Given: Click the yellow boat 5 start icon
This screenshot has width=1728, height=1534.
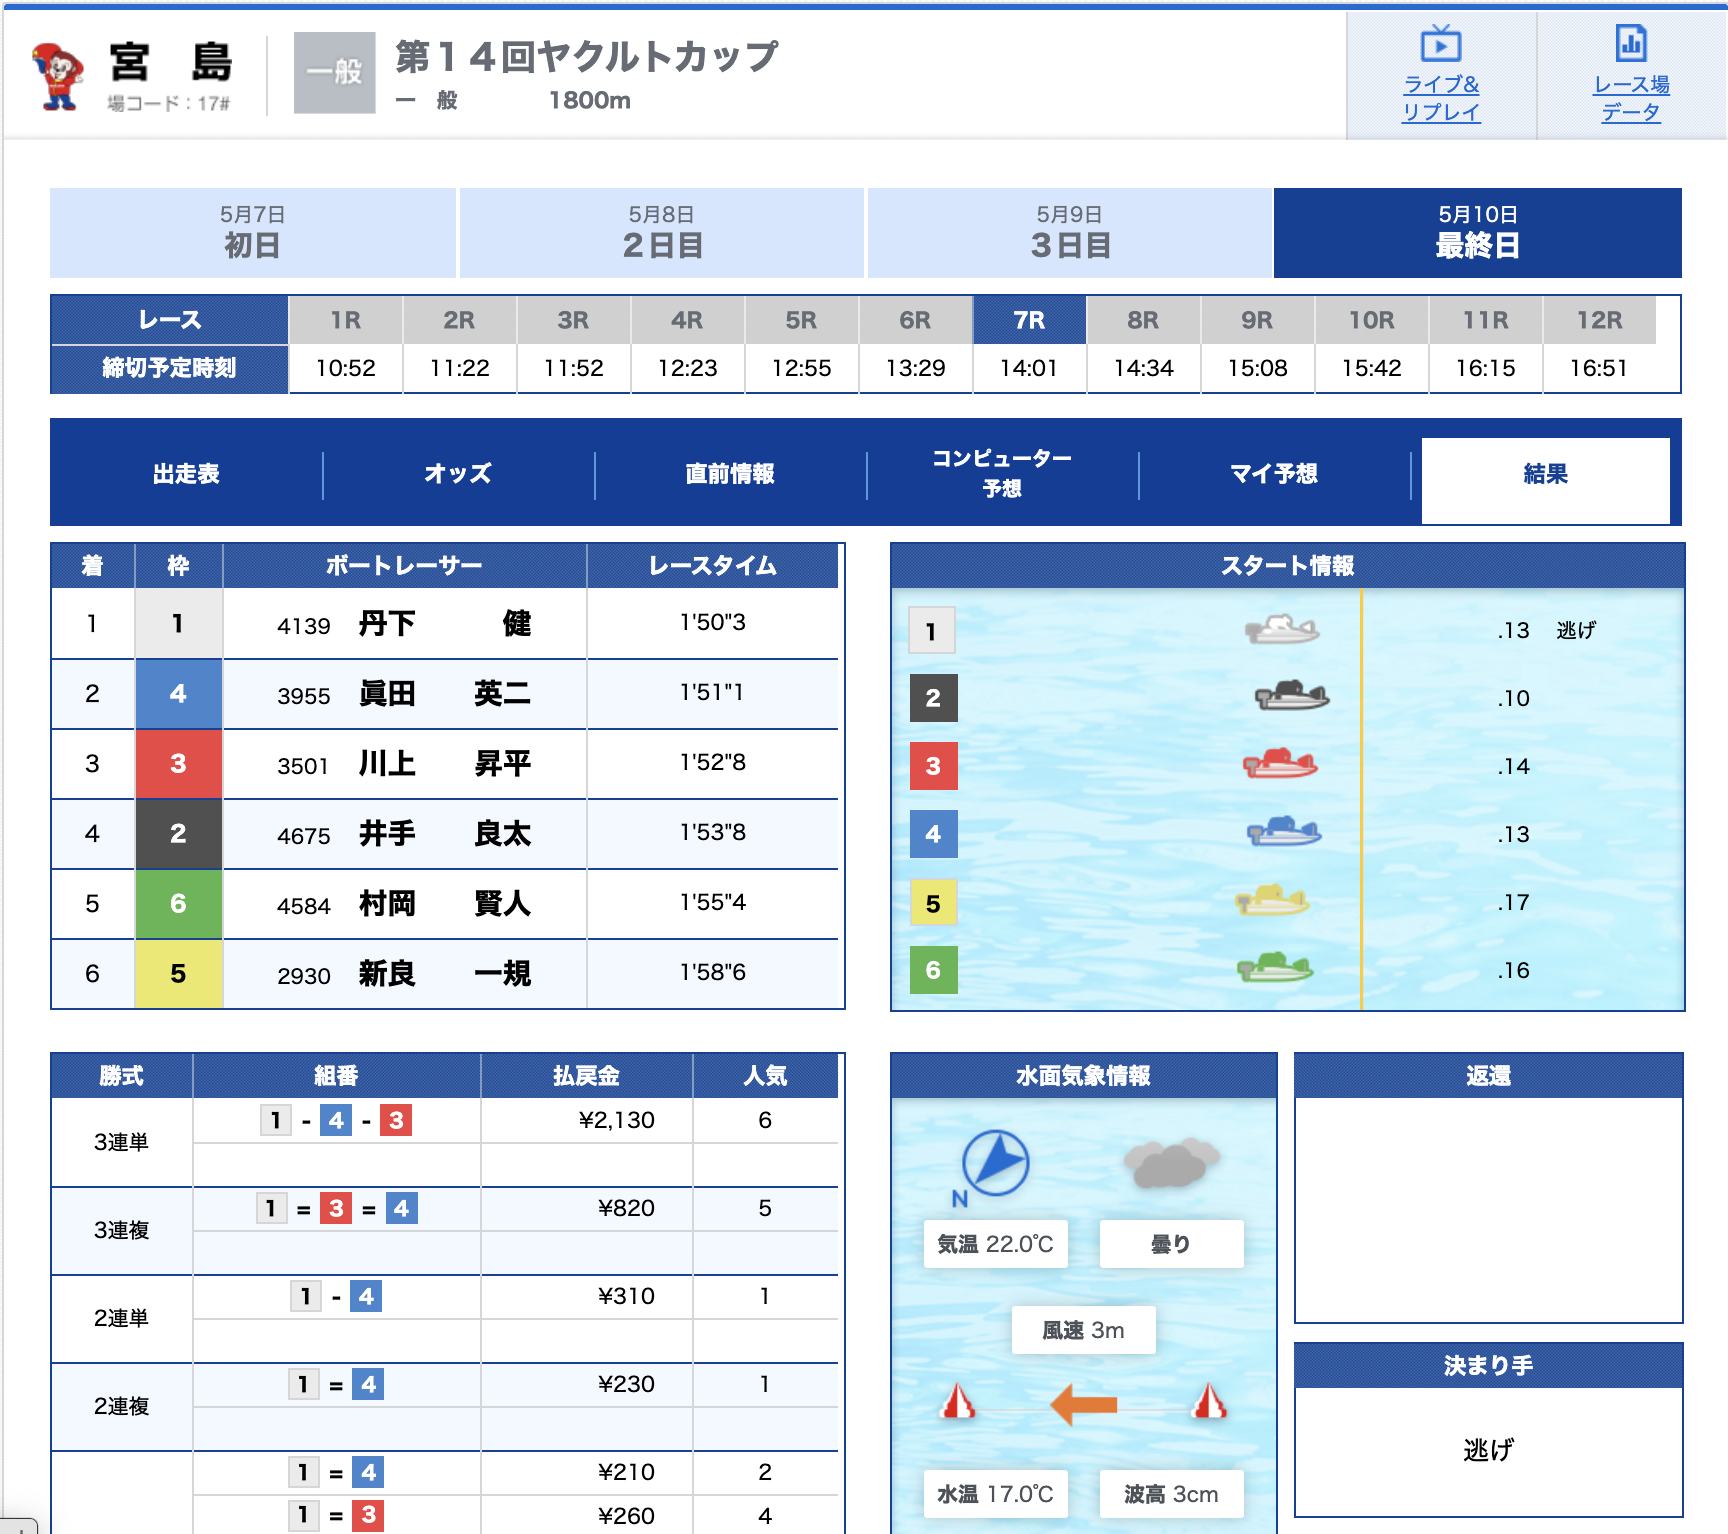Looking at the screenshot, I should [x=1271, y=901].
